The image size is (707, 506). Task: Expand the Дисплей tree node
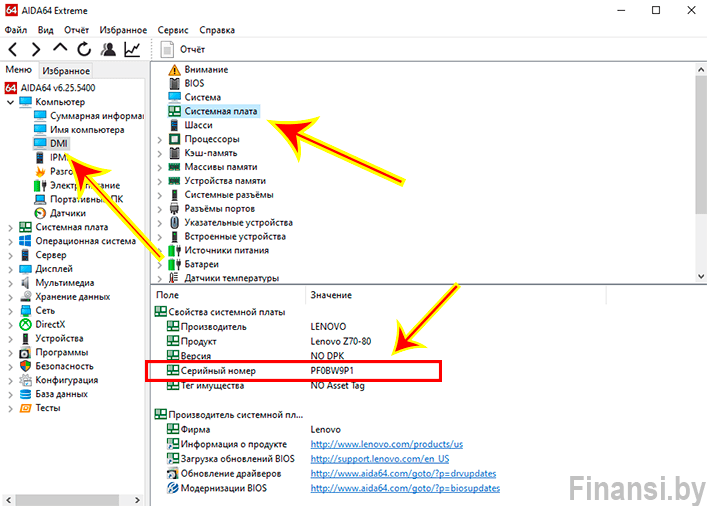pyautogui.click(x=10, y=270)
